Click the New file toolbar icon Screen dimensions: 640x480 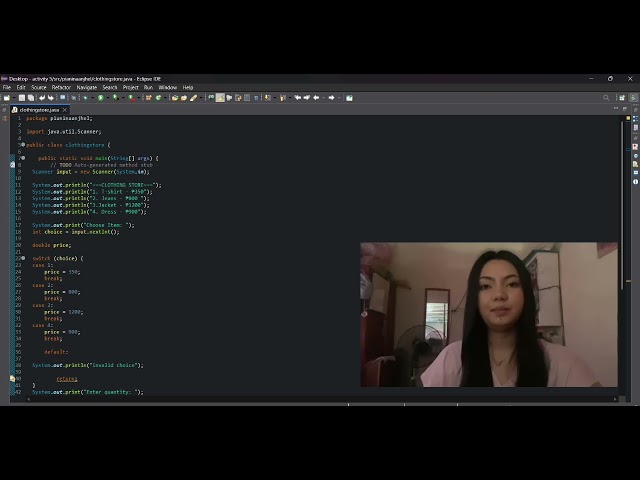pyautogui.click(x=7, y=98)
